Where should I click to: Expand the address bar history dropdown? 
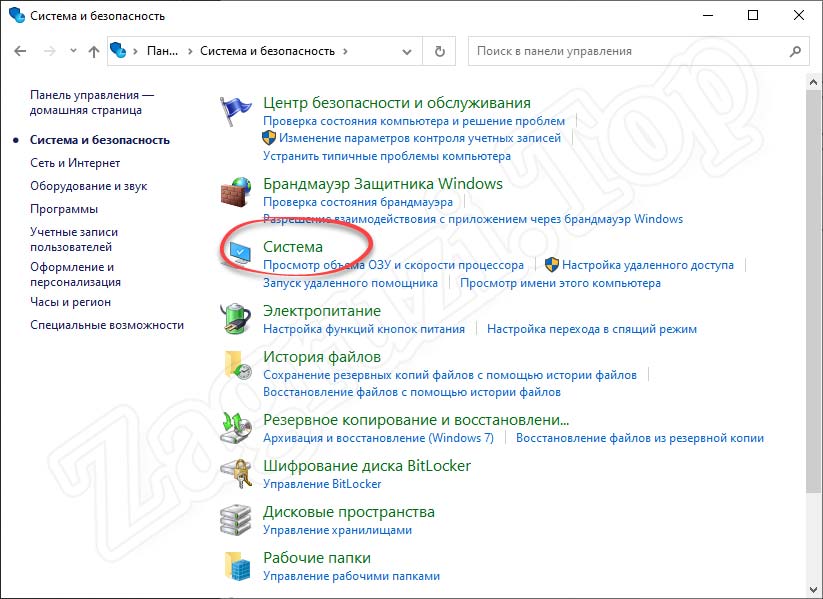[406, 50]
